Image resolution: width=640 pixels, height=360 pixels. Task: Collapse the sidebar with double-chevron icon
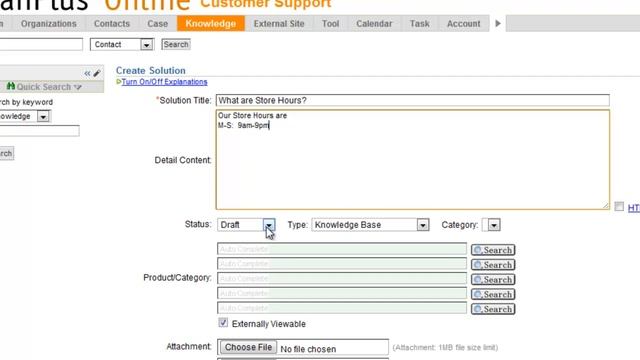87,73
